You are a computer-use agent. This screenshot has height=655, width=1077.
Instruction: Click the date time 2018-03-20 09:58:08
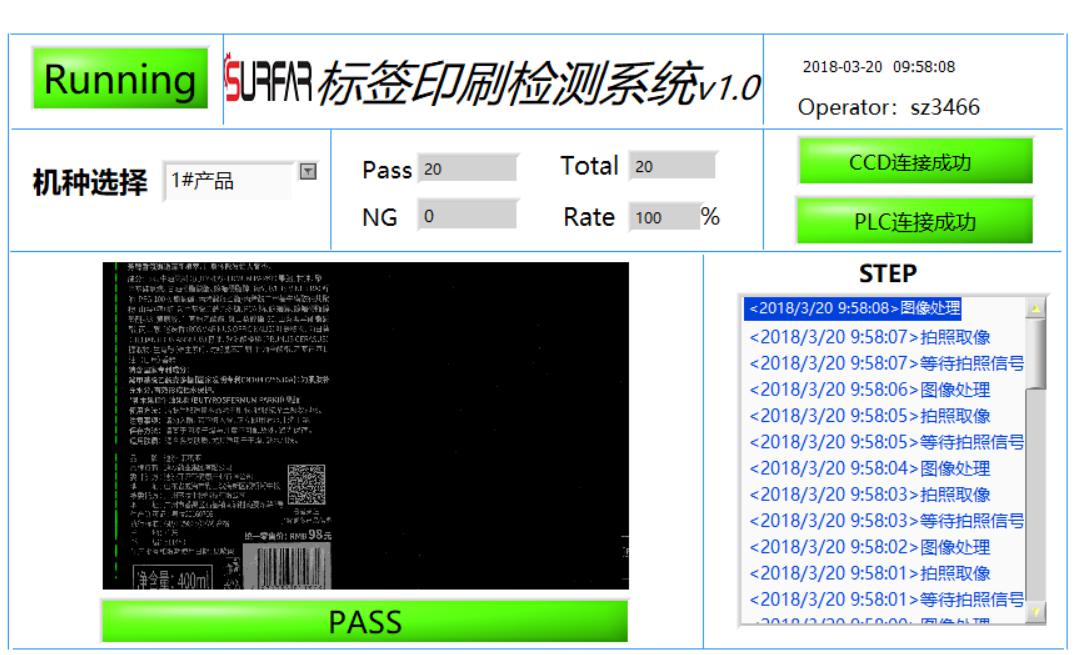coord(878,67)
